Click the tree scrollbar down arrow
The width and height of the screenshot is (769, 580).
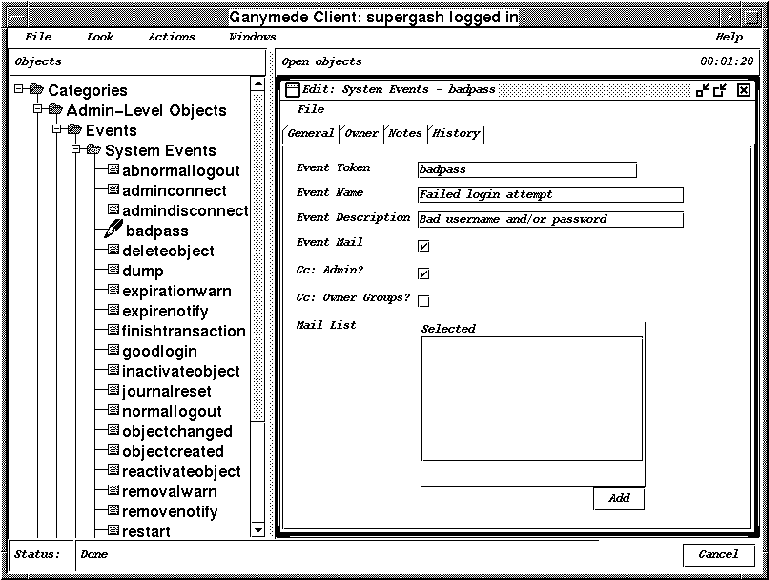[x=257, y=529]
